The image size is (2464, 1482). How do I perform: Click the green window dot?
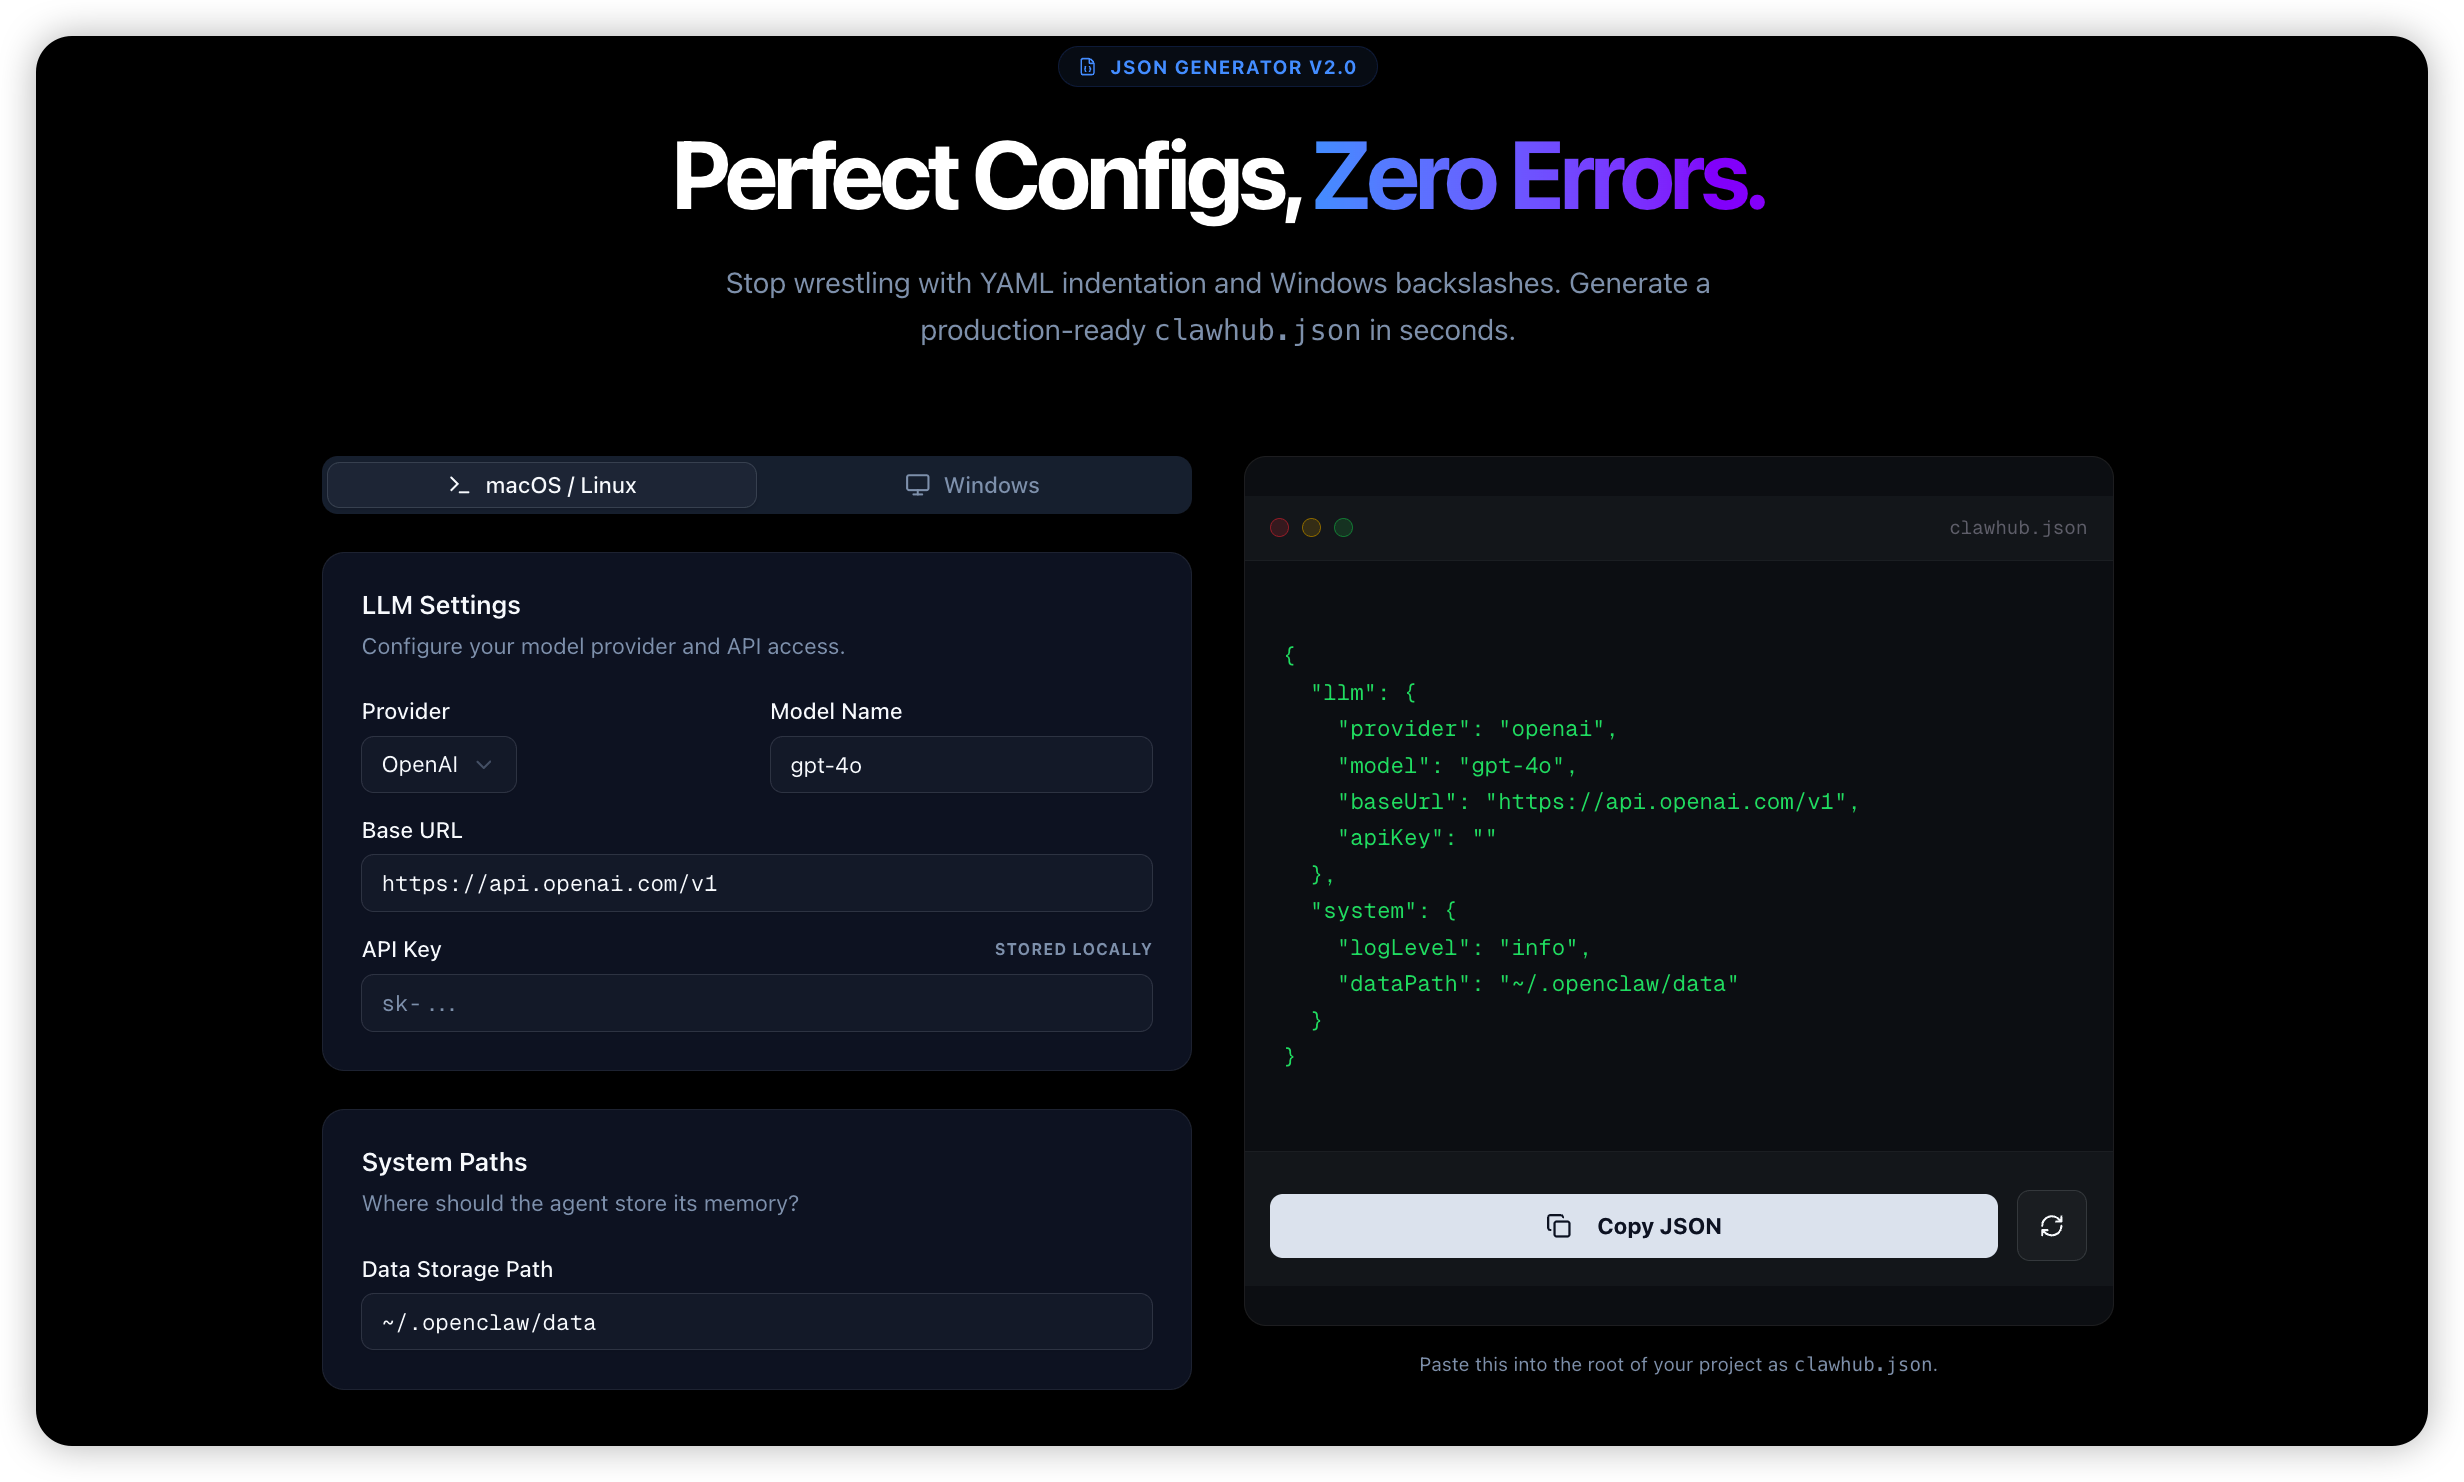pos(1343,527)
